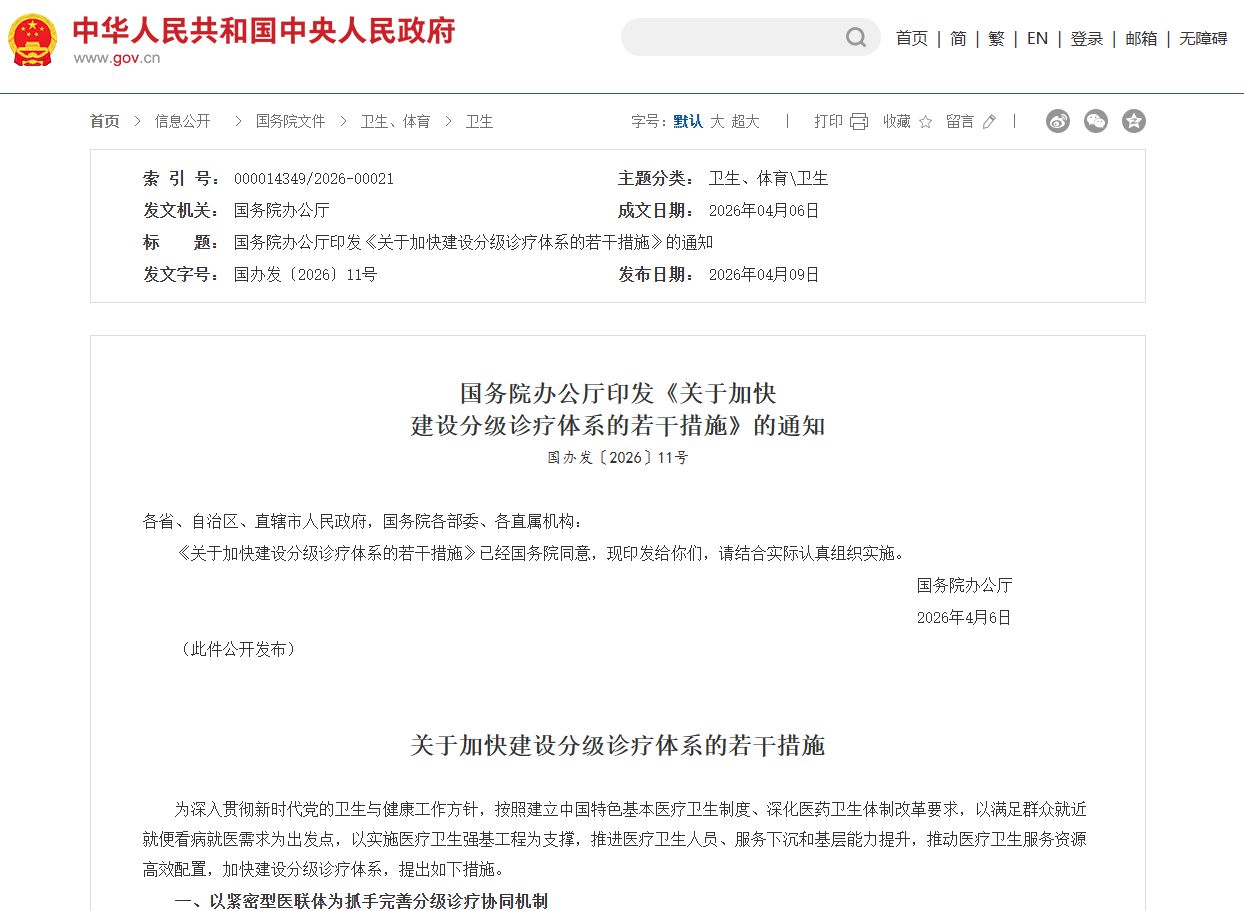Switch font size to 超大
This screenshot has height=911, width=1244.
pyautogui.click(x=745, y=121)
